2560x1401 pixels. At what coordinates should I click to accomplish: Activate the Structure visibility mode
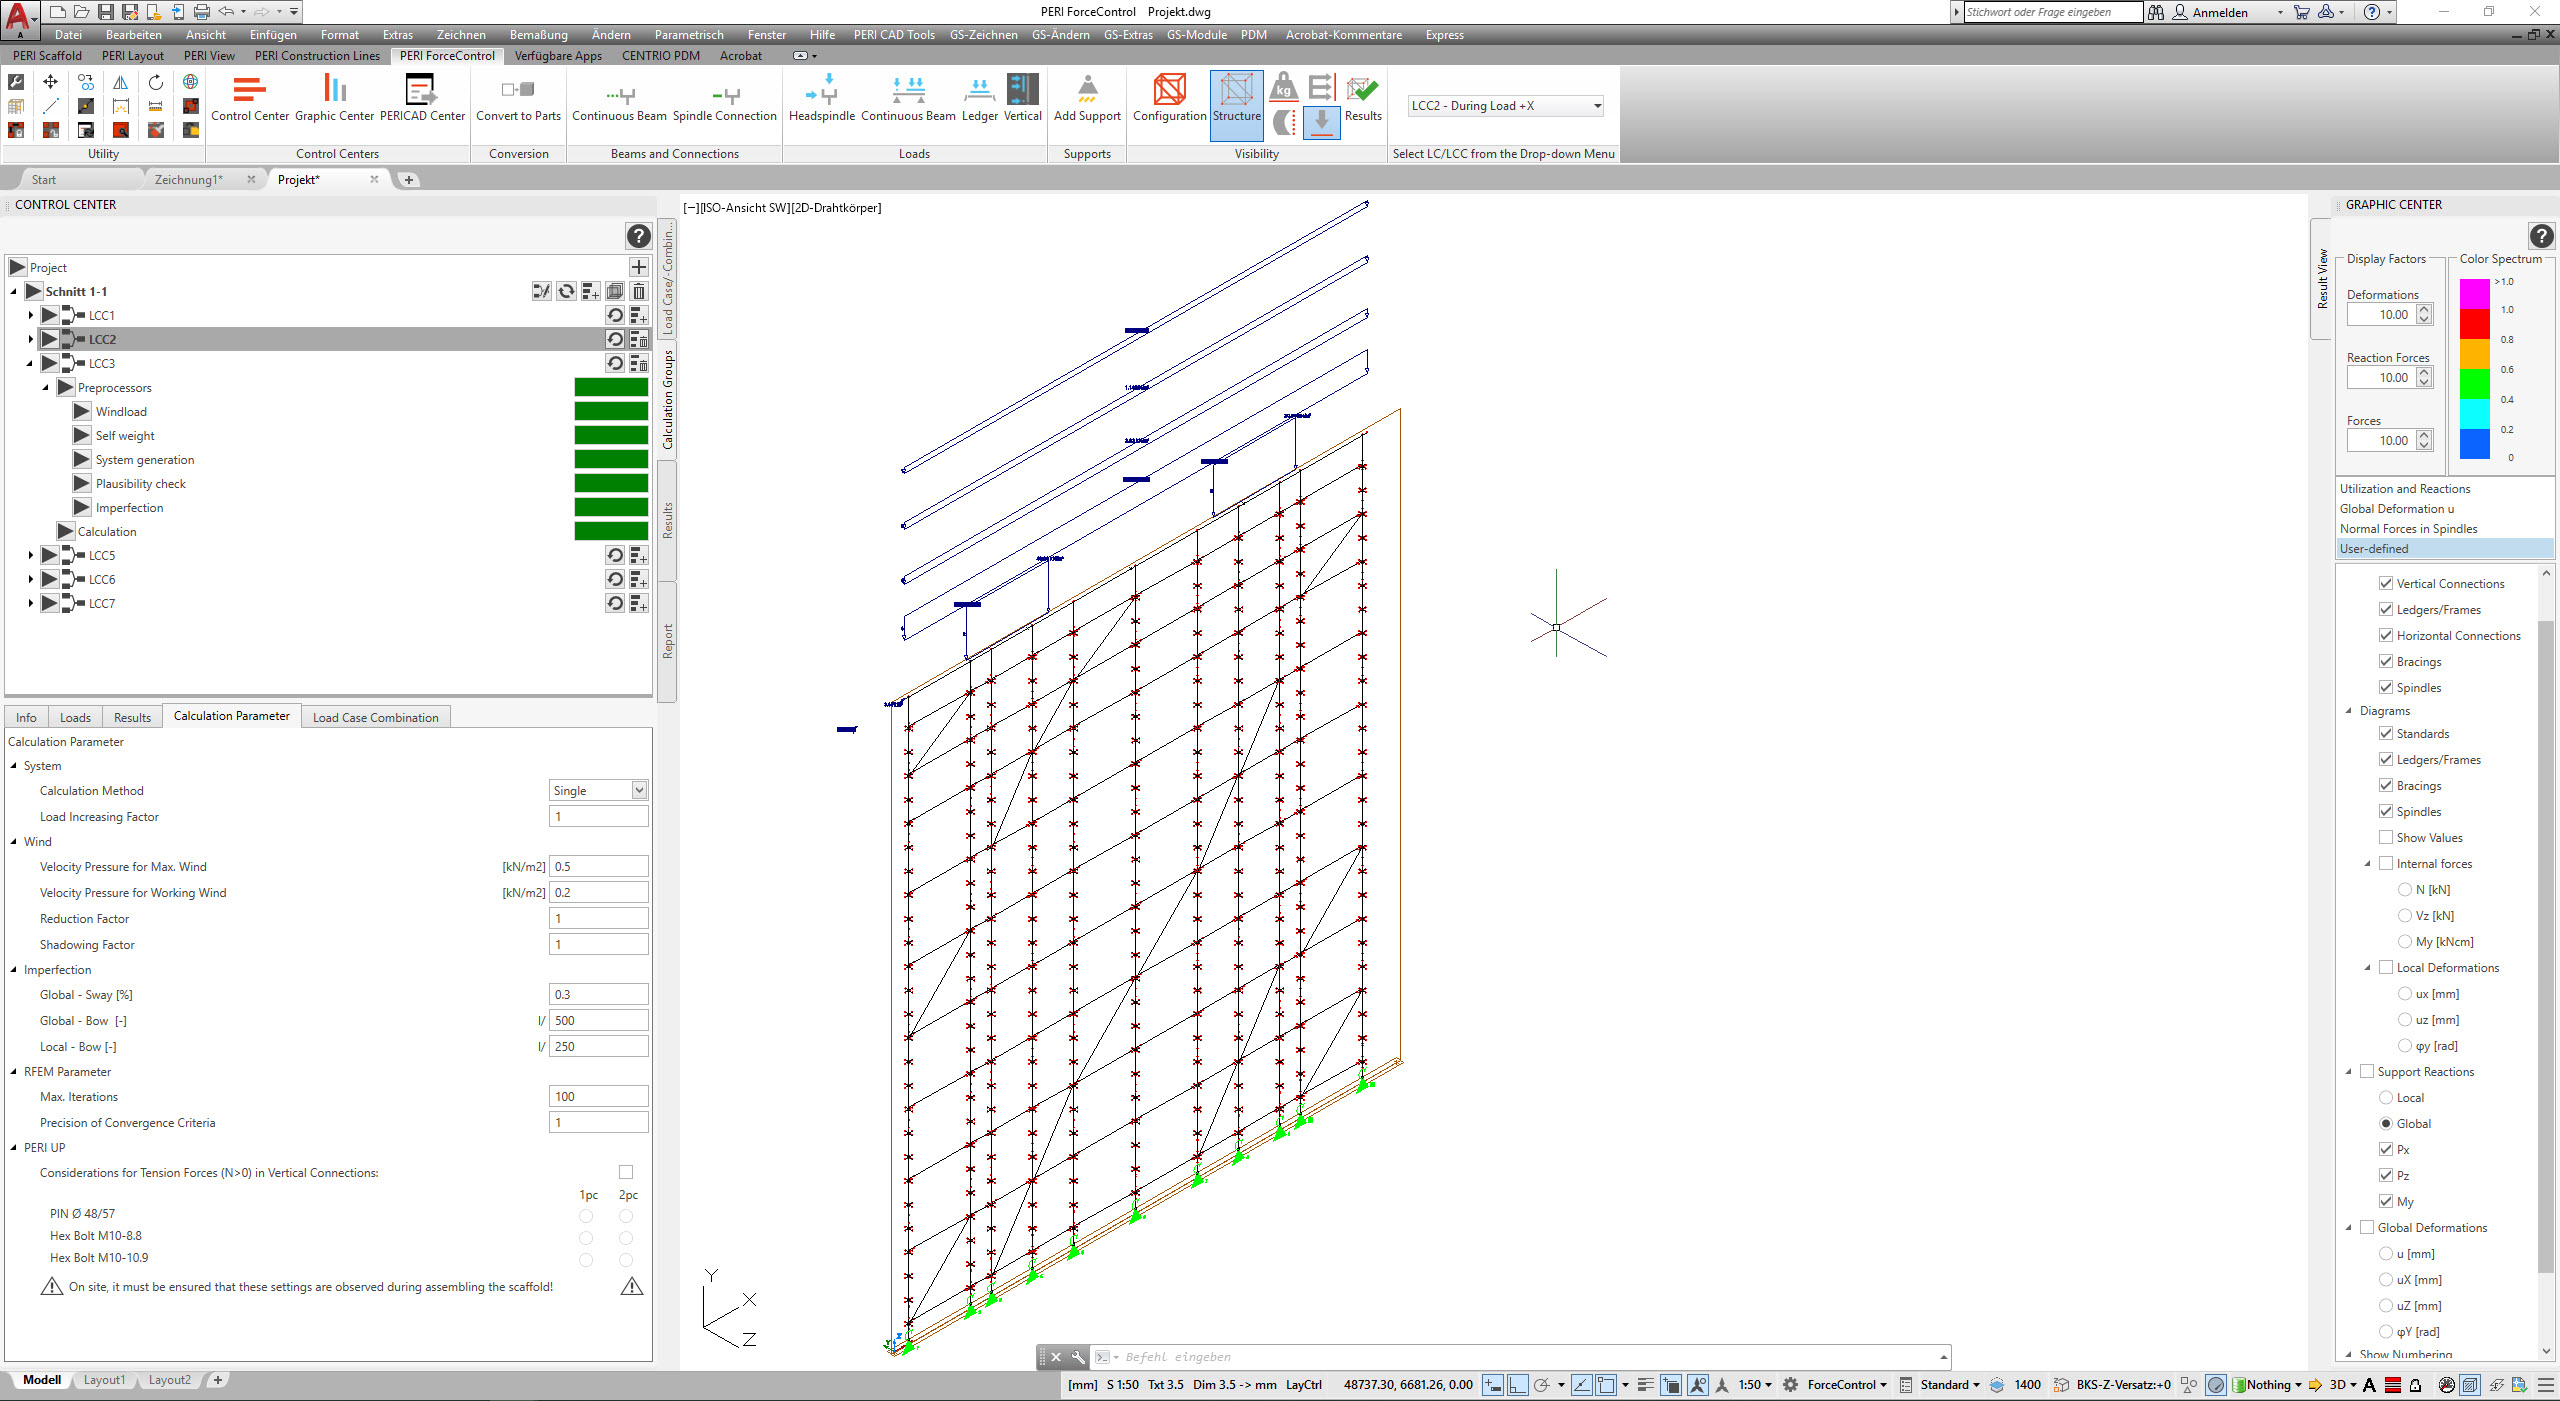pyautogui.click(x=1236, y=100)
